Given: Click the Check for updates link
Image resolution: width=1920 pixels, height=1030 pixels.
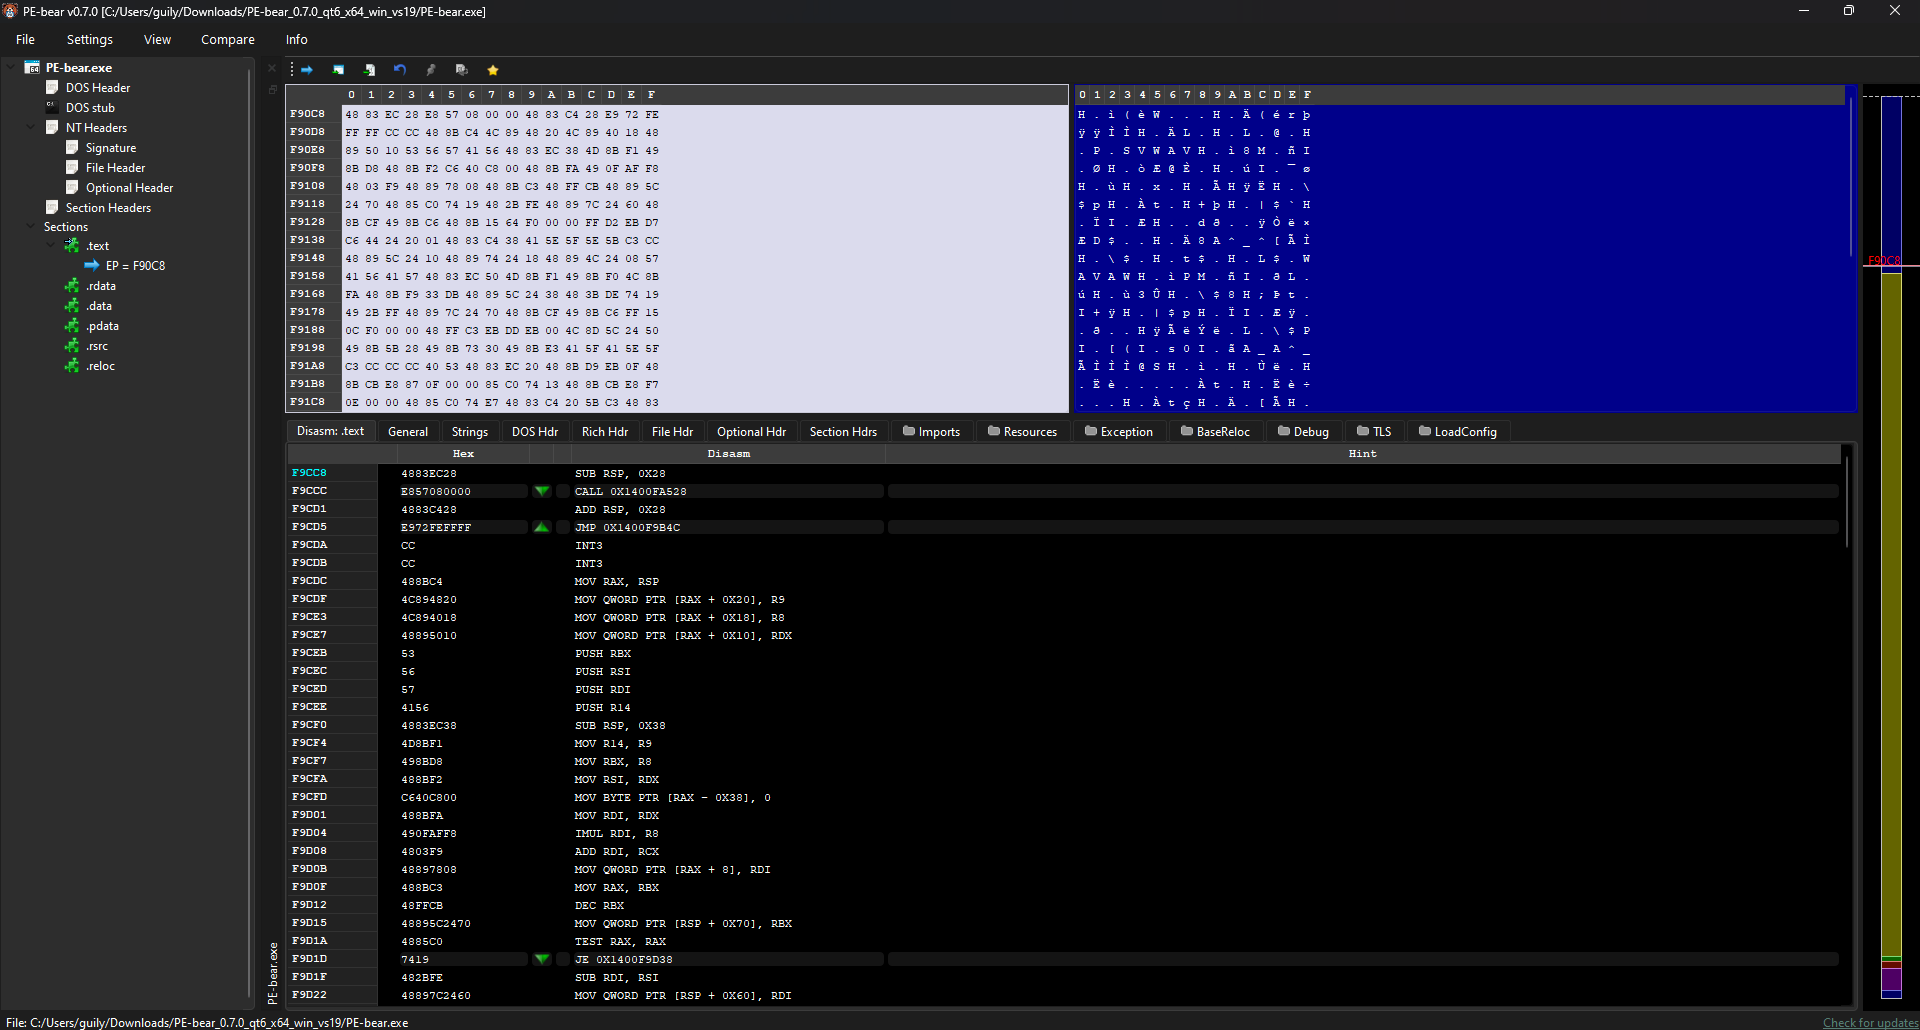Looking at the screenshot, I should click(1869, 1022).
